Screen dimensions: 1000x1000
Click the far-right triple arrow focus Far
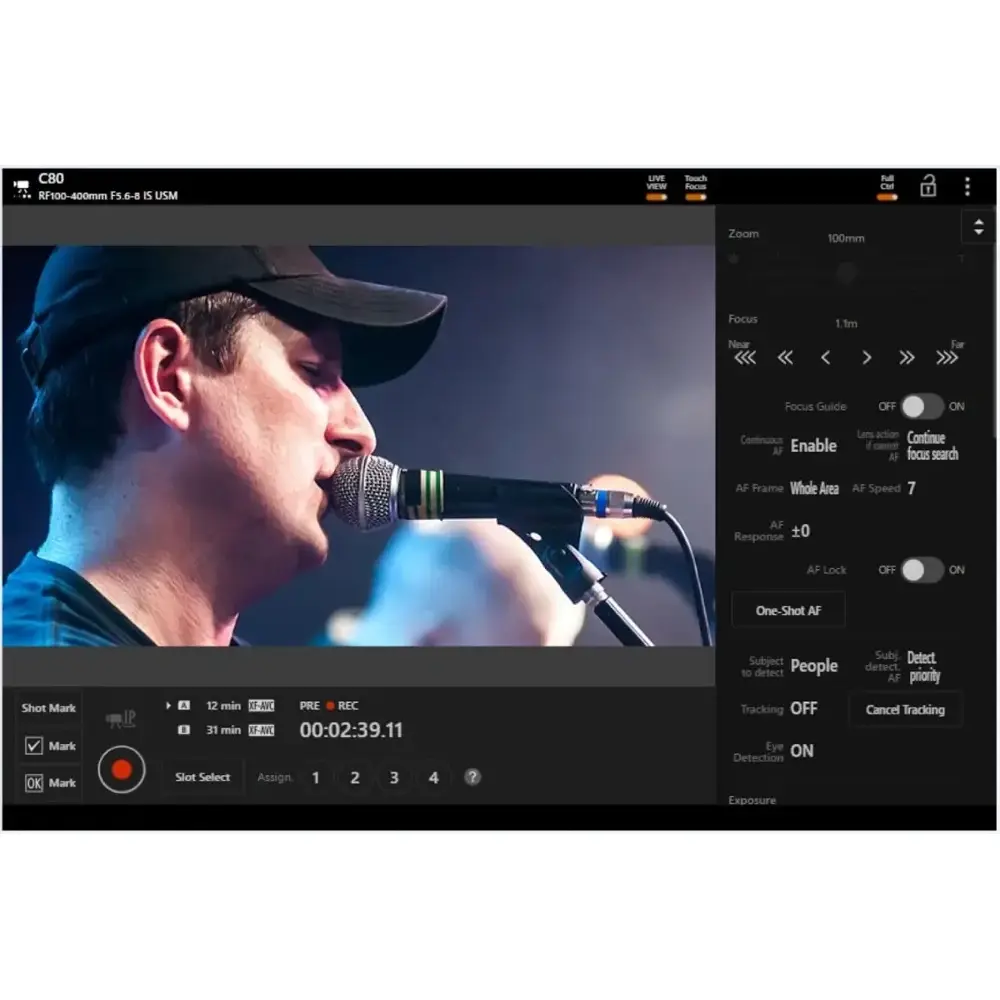point(946,358)
